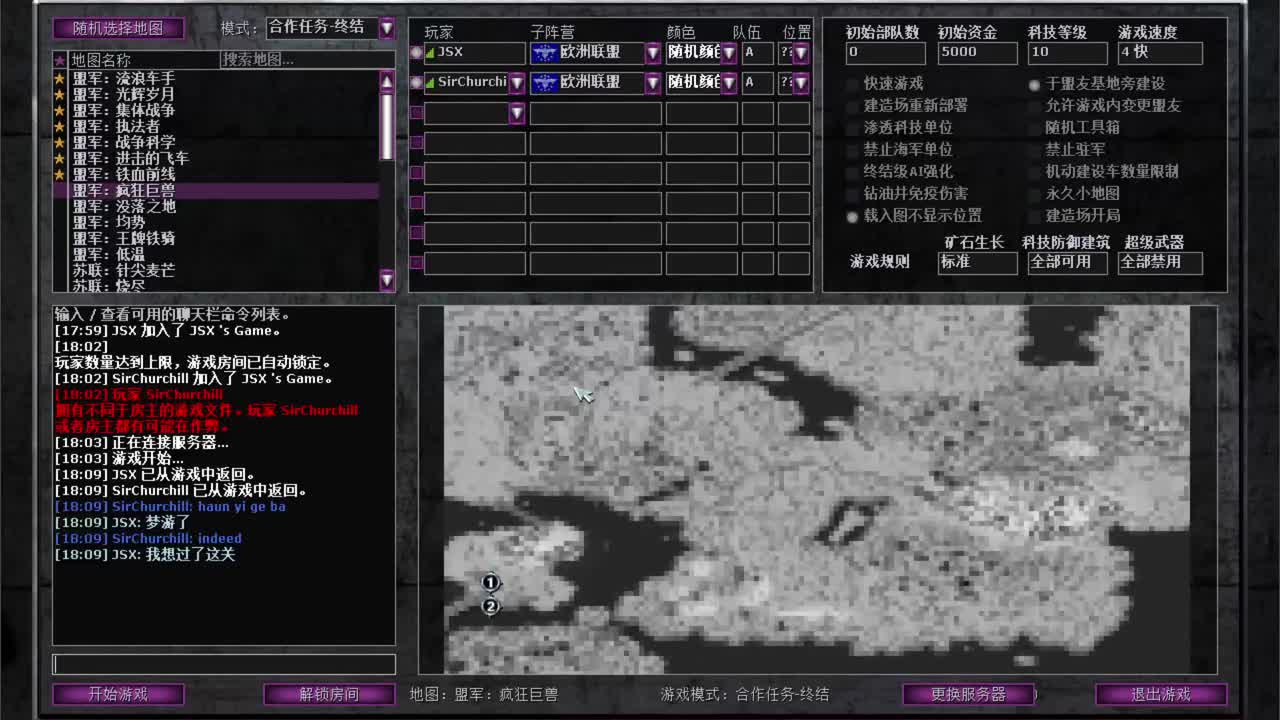Viewport: 1280px width, 720px height.
Task: Click the European Alliance flag in SirChurchill row
Action: (x=544, y=82)
